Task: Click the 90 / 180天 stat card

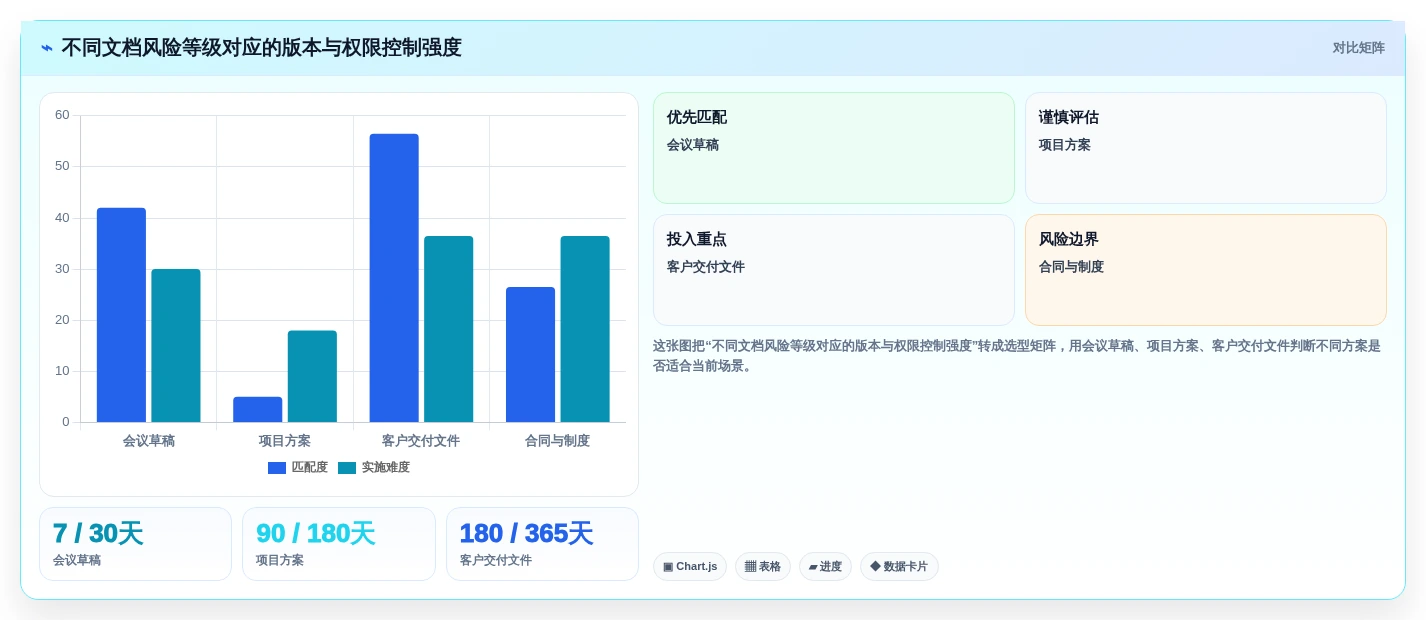Action: 339,544
